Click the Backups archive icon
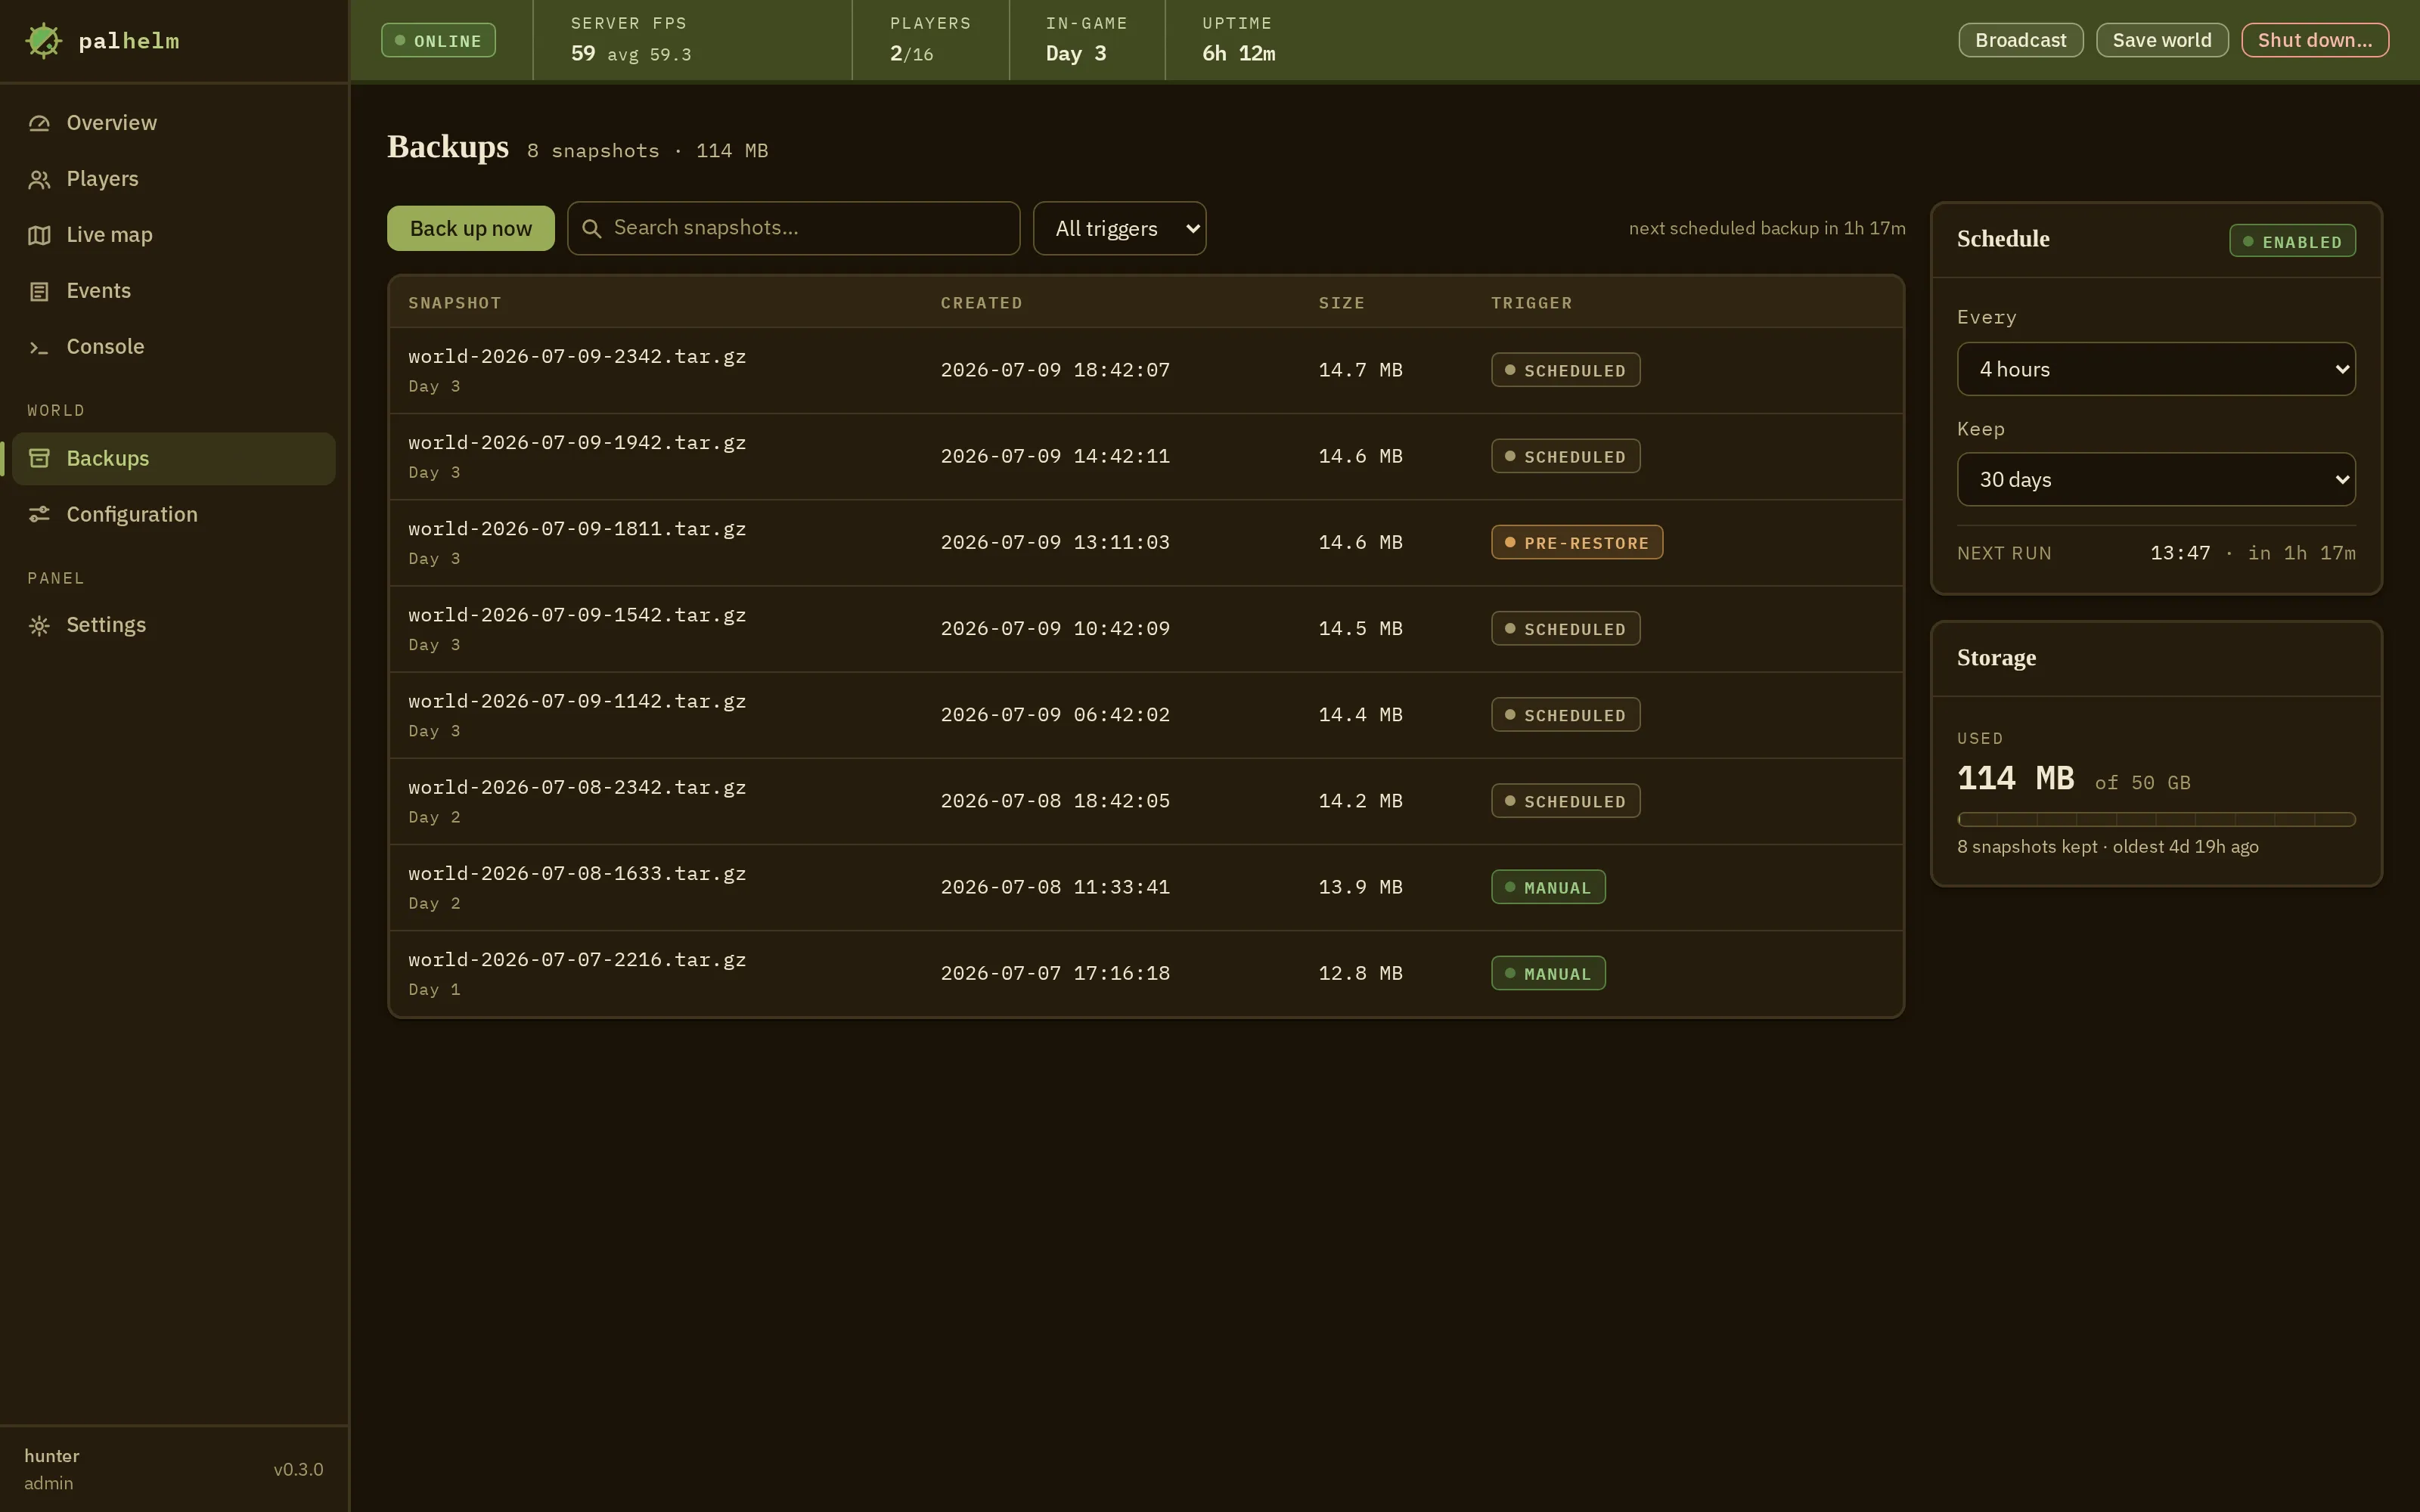Viewport: 2420px width, 1512px height. tap(39, 458)
